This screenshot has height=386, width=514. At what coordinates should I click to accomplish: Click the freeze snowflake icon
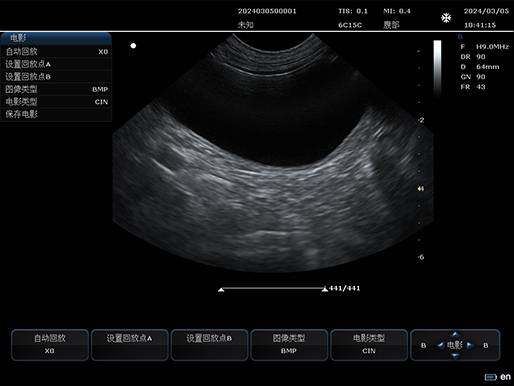coord(446,18)
